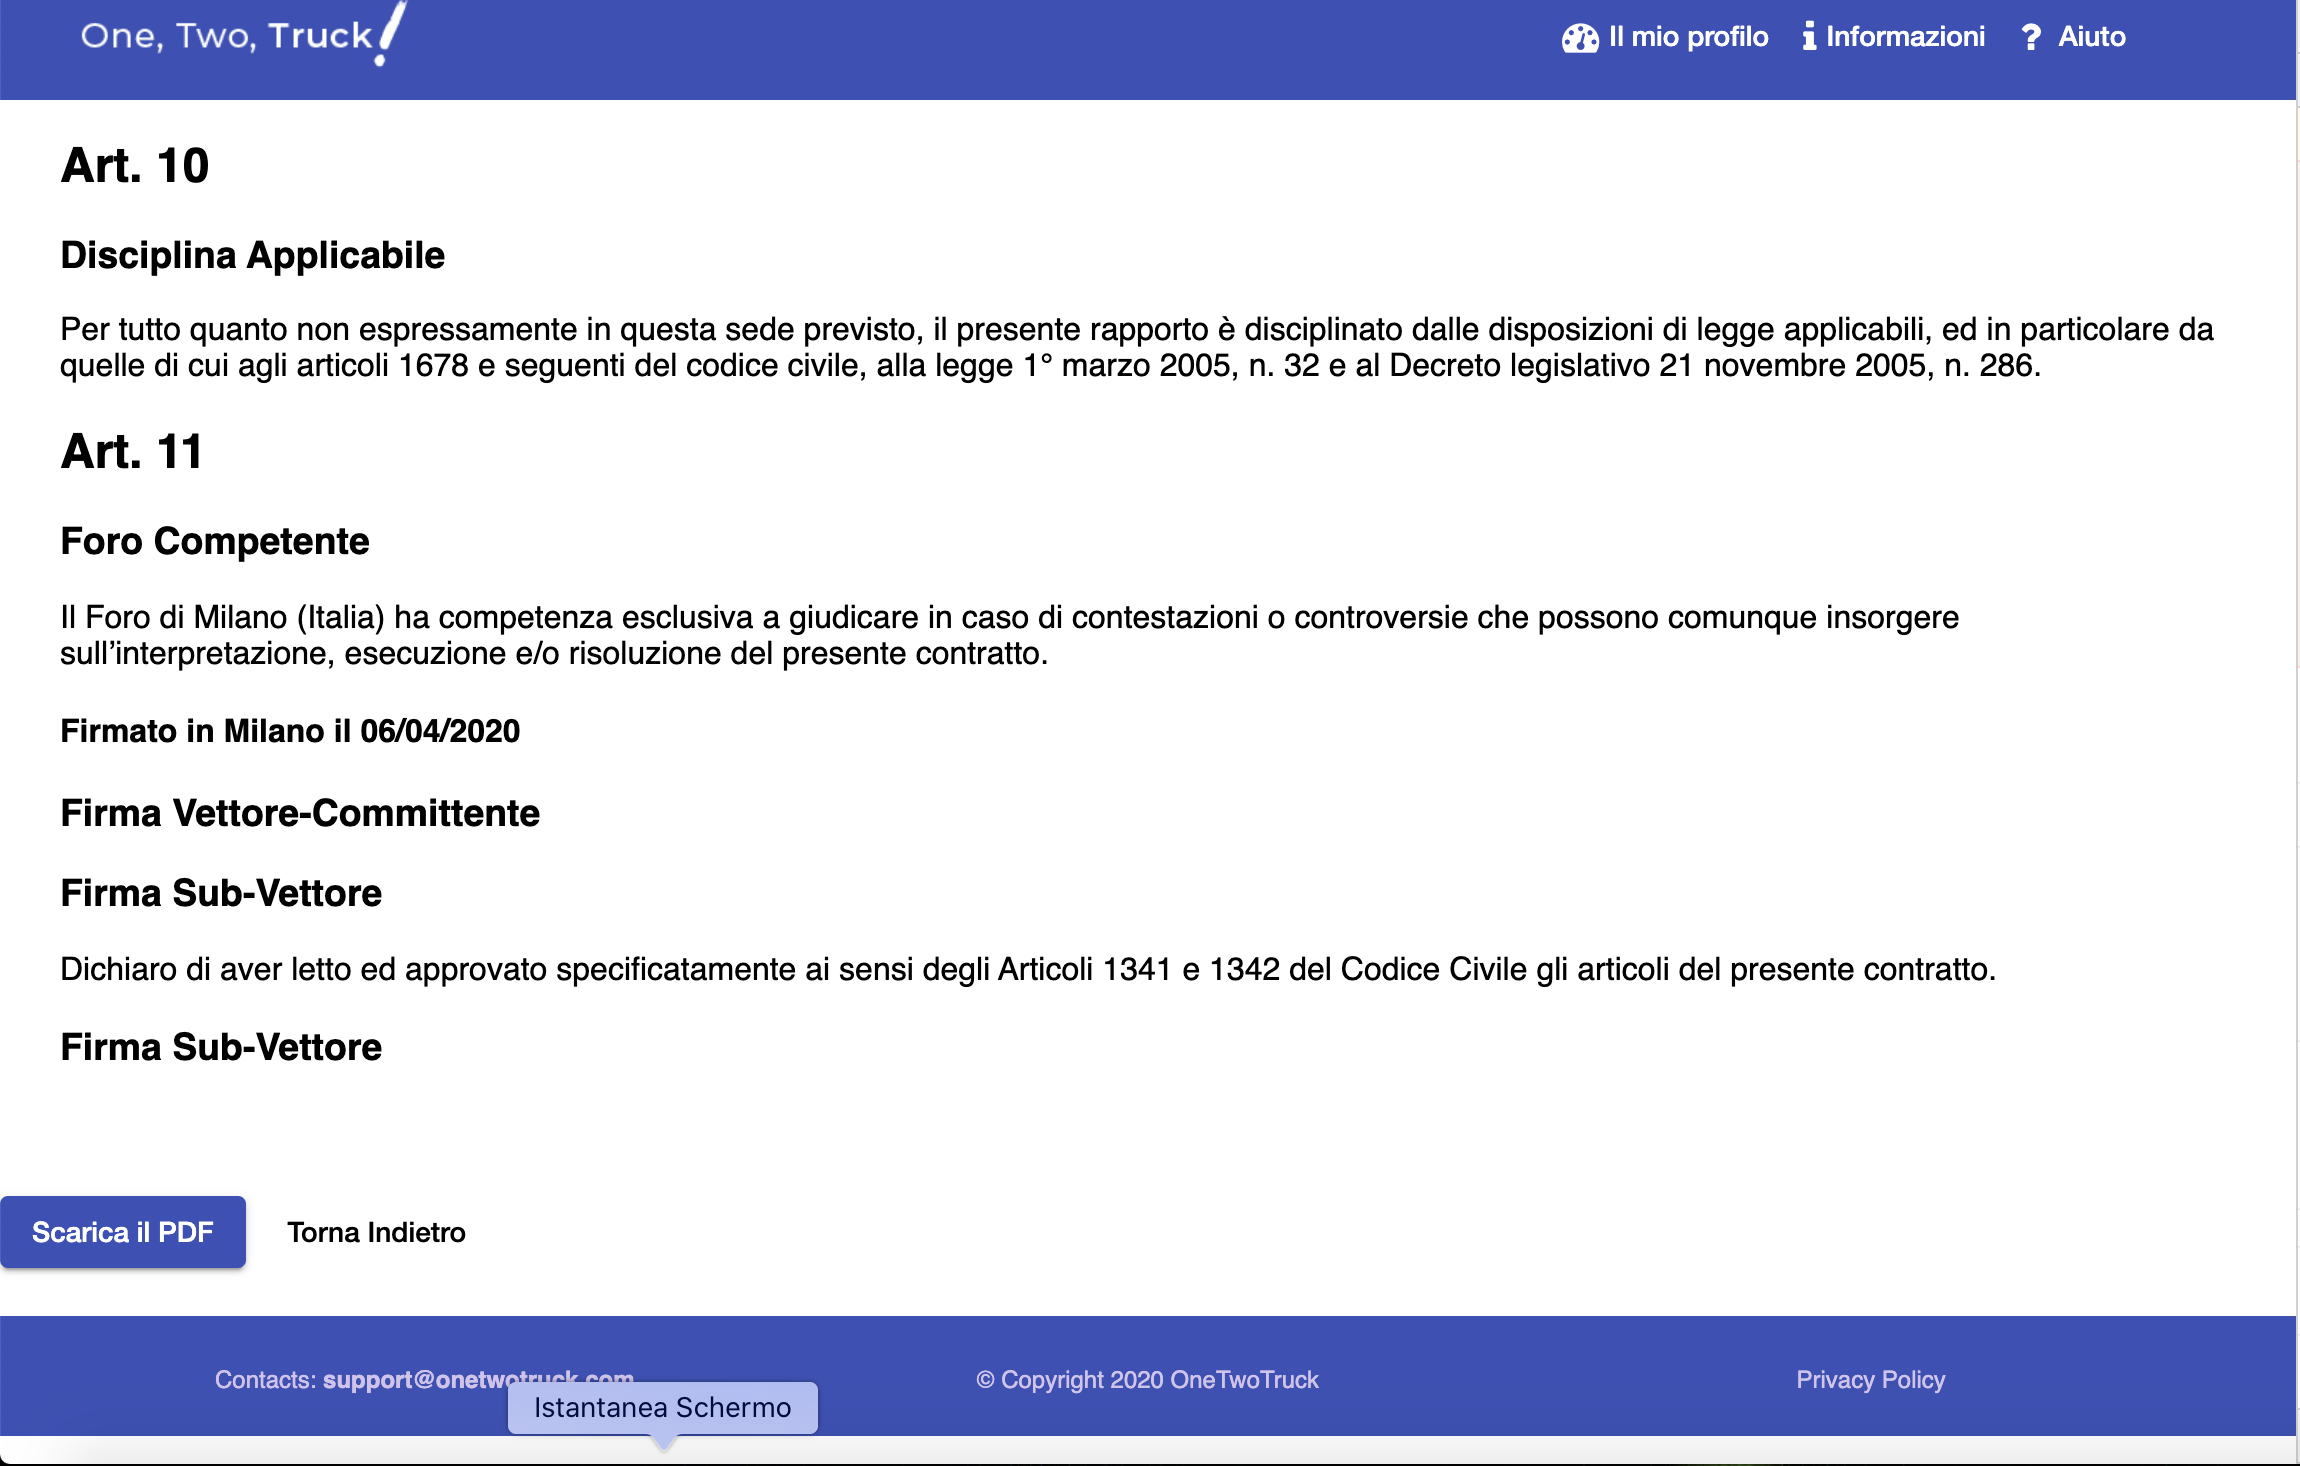This screenshot has height=1466, width=2300.
Task: Click the Istantanea Schermo tooltip
Action: 662,1408
